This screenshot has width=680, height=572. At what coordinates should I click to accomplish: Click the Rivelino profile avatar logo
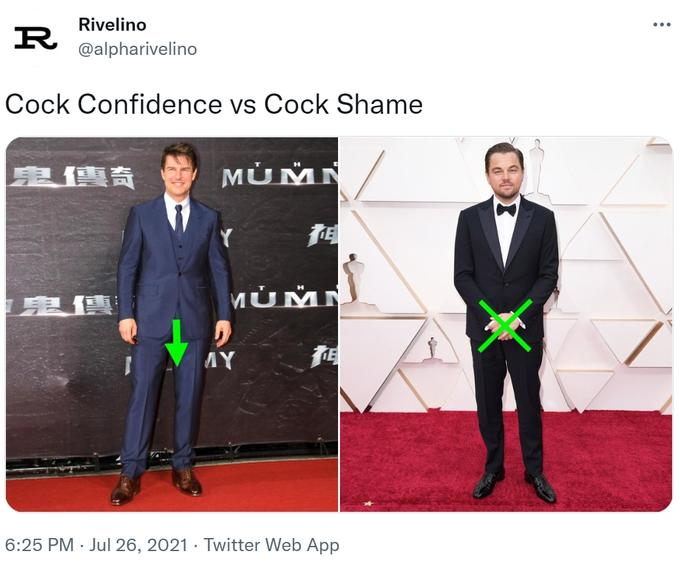click(x=35, y=37)
